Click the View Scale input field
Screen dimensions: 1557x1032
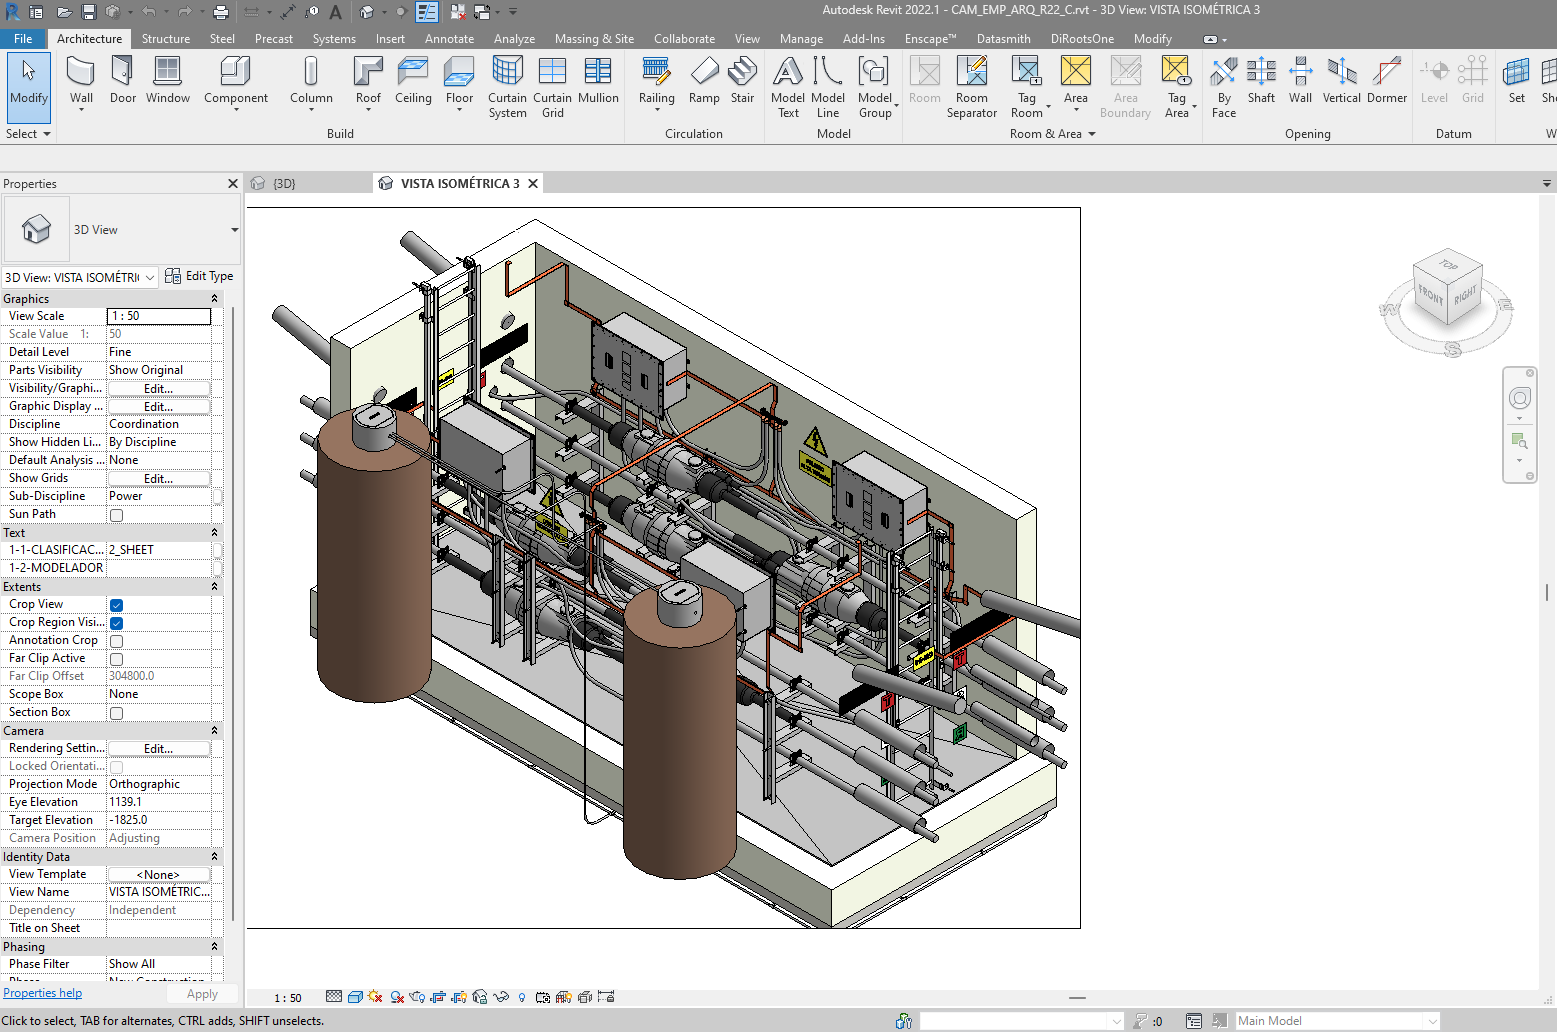(x=159, y=316)
